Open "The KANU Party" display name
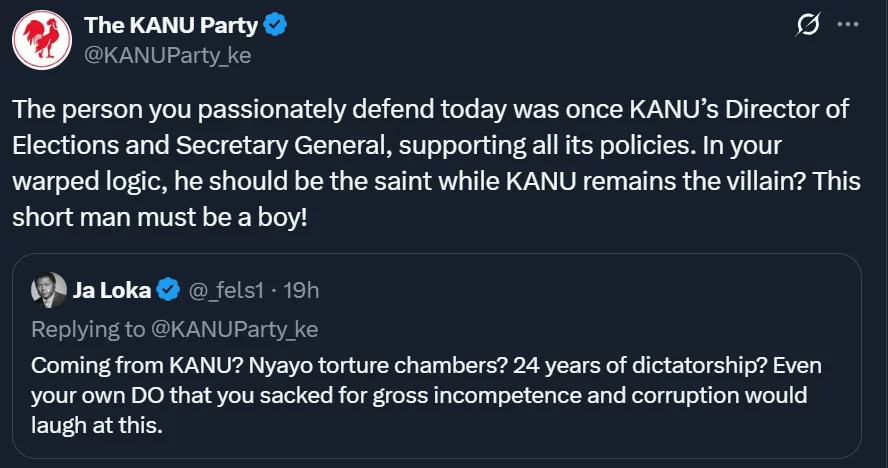Screen dimensions: 888x468 point(169,25)
